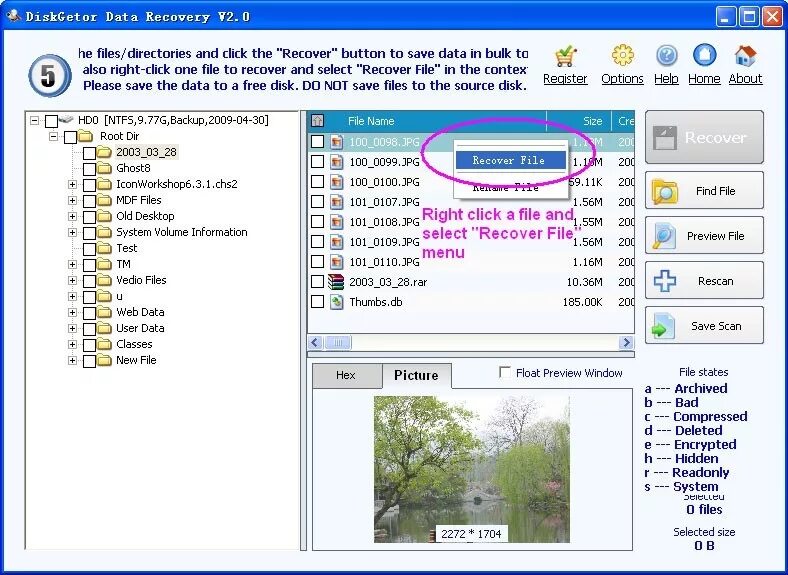The height and width of the screenshot is (575, 788).
Task: Click the Root Dir folder icon
Action: pyautogui.click(x=86, y=136)
